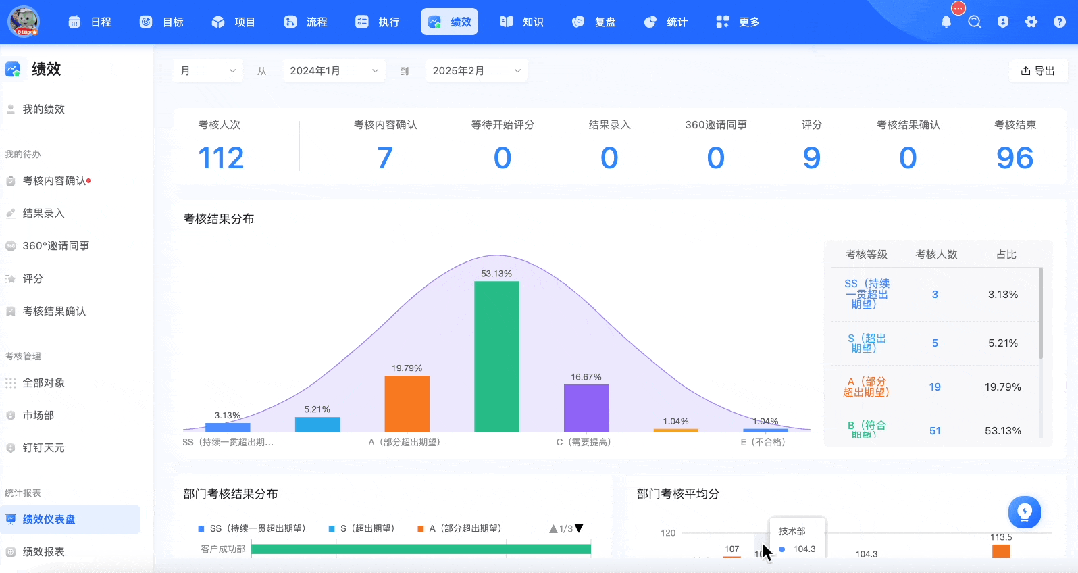This screenshot has width=1078, height=573.
Task: Go to next legend page arrow
Action: [x=579, y=528]
